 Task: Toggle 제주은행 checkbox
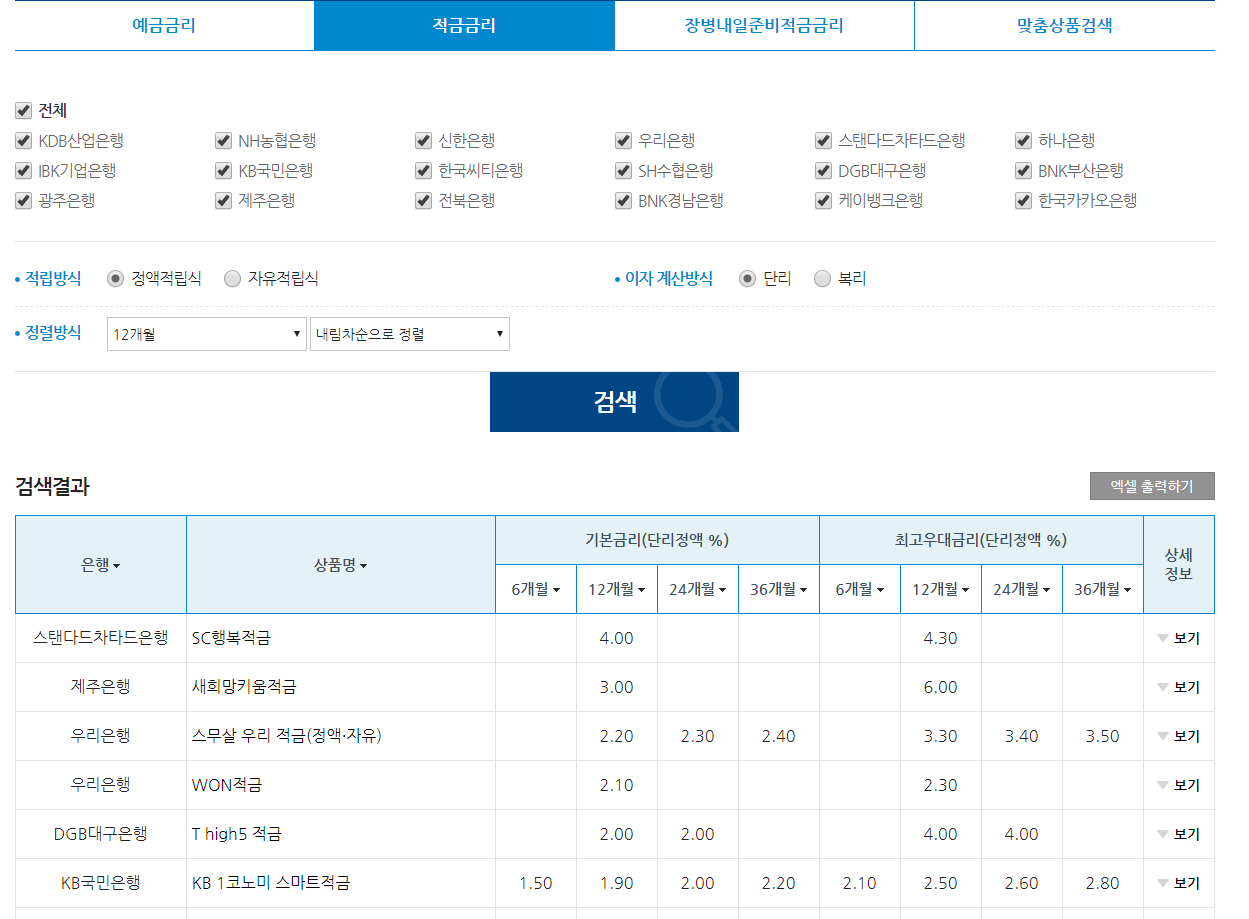coord(223,201)
